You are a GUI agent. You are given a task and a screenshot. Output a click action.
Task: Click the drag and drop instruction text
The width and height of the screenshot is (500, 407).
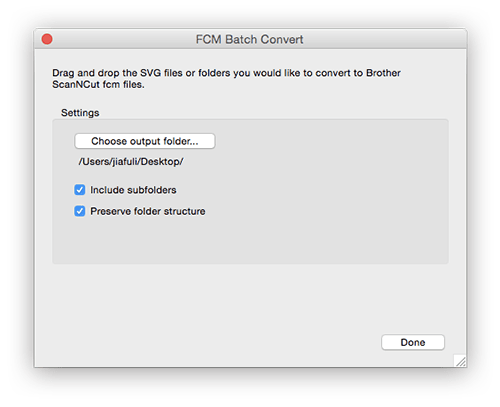point(226,79)
